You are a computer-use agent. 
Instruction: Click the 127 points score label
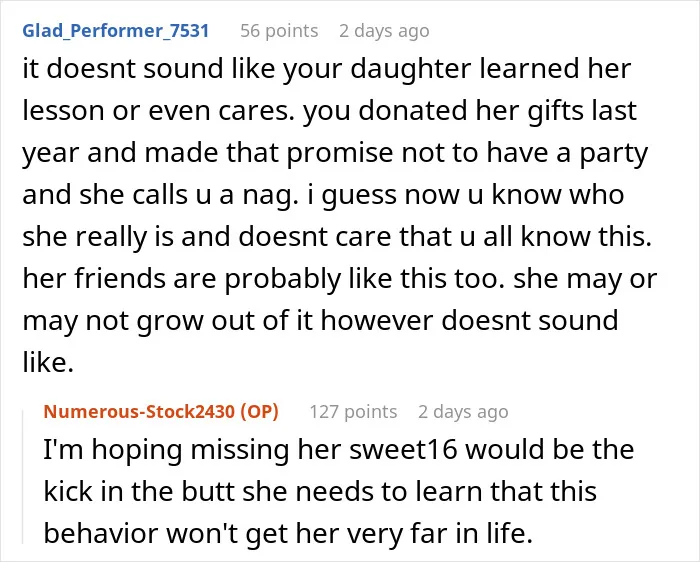click(353, 412)
